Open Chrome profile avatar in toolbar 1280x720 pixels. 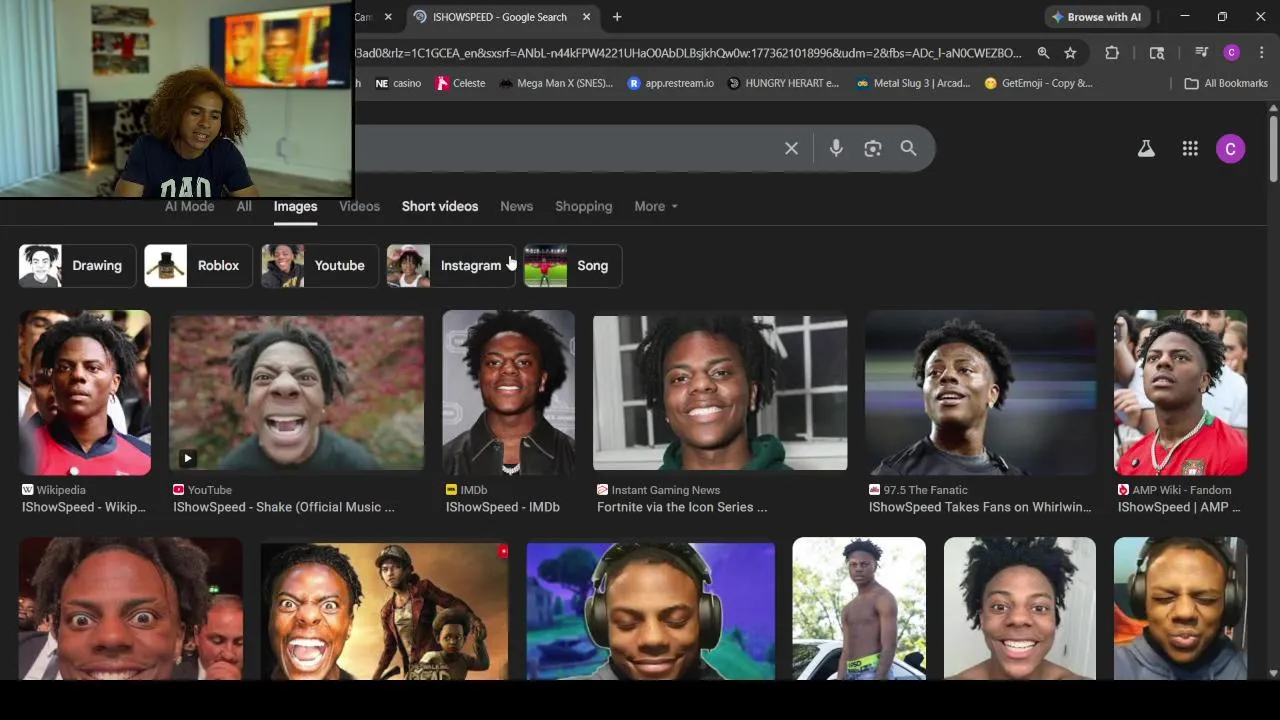(x=1232, y=53)
